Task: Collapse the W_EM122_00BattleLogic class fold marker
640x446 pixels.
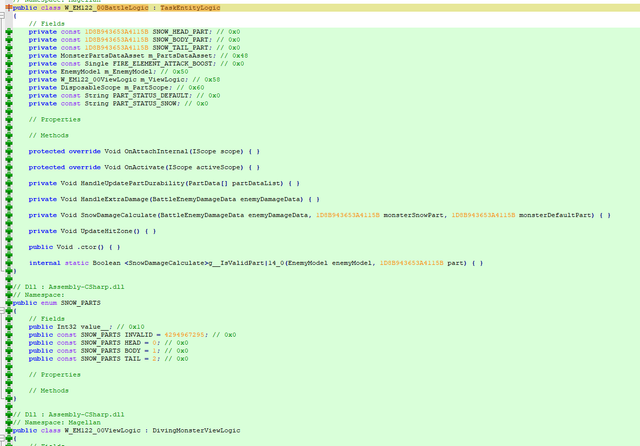Action: tap(2, 16)
